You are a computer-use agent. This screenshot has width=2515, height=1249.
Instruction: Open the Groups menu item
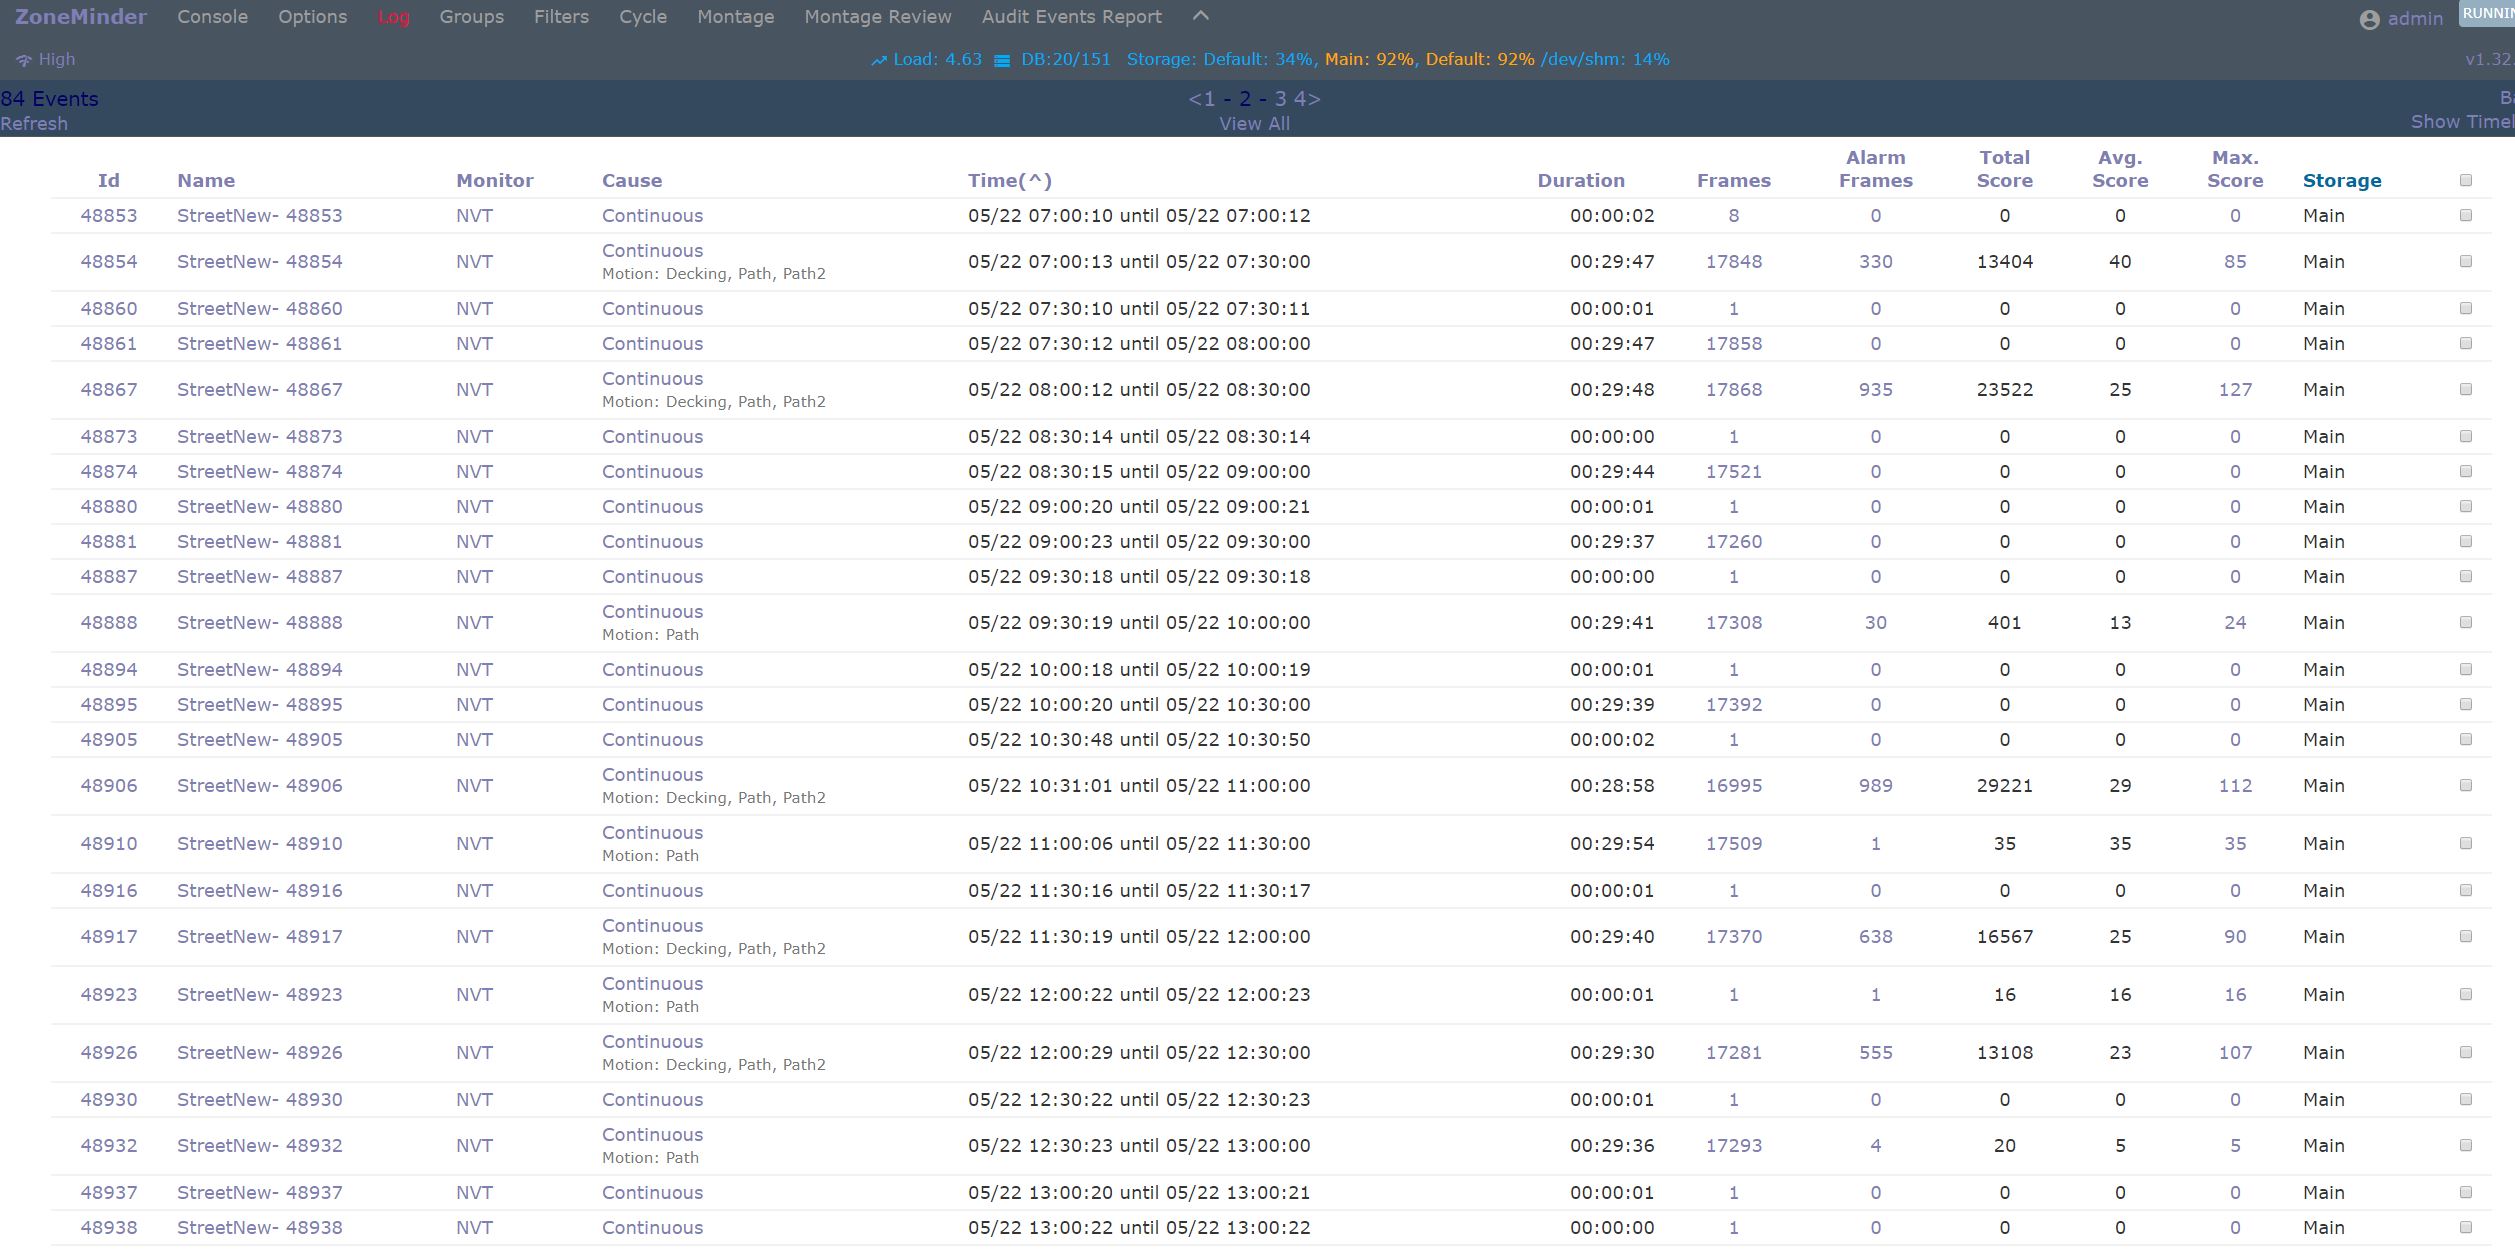tap(471, 17)
